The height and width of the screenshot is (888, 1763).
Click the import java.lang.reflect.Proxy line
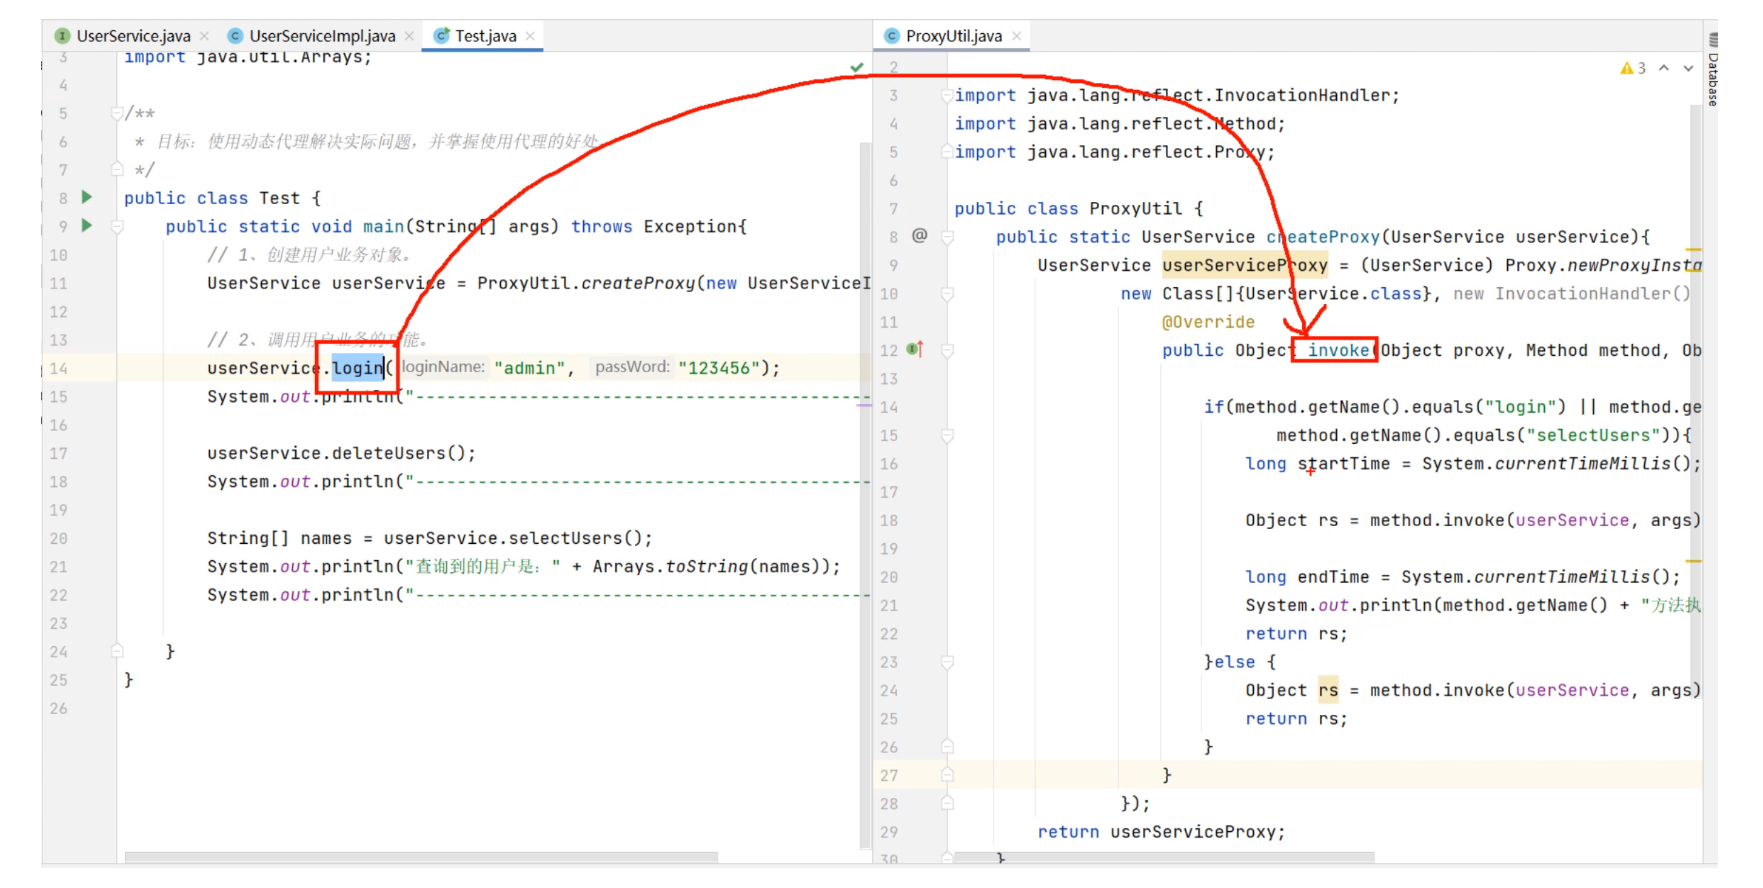(x=1115, y=152)
